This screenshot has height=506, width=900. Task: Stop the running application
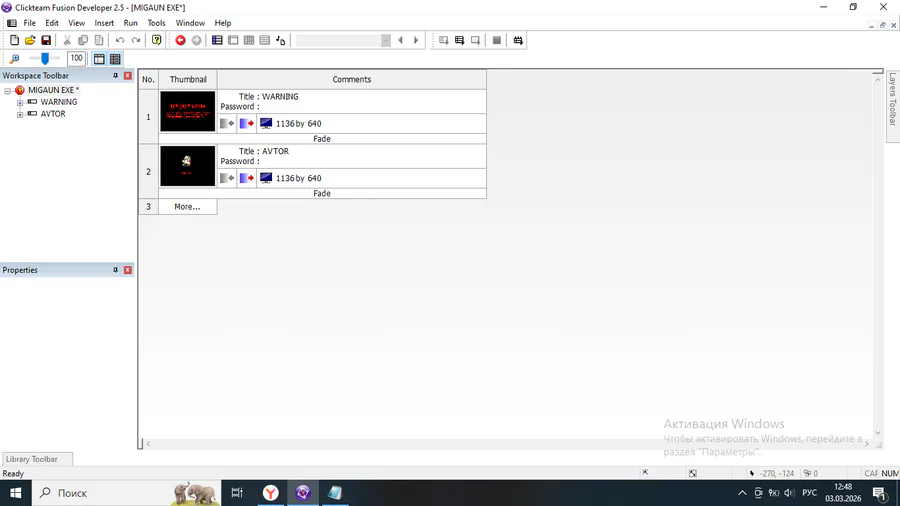coord(497,40)
